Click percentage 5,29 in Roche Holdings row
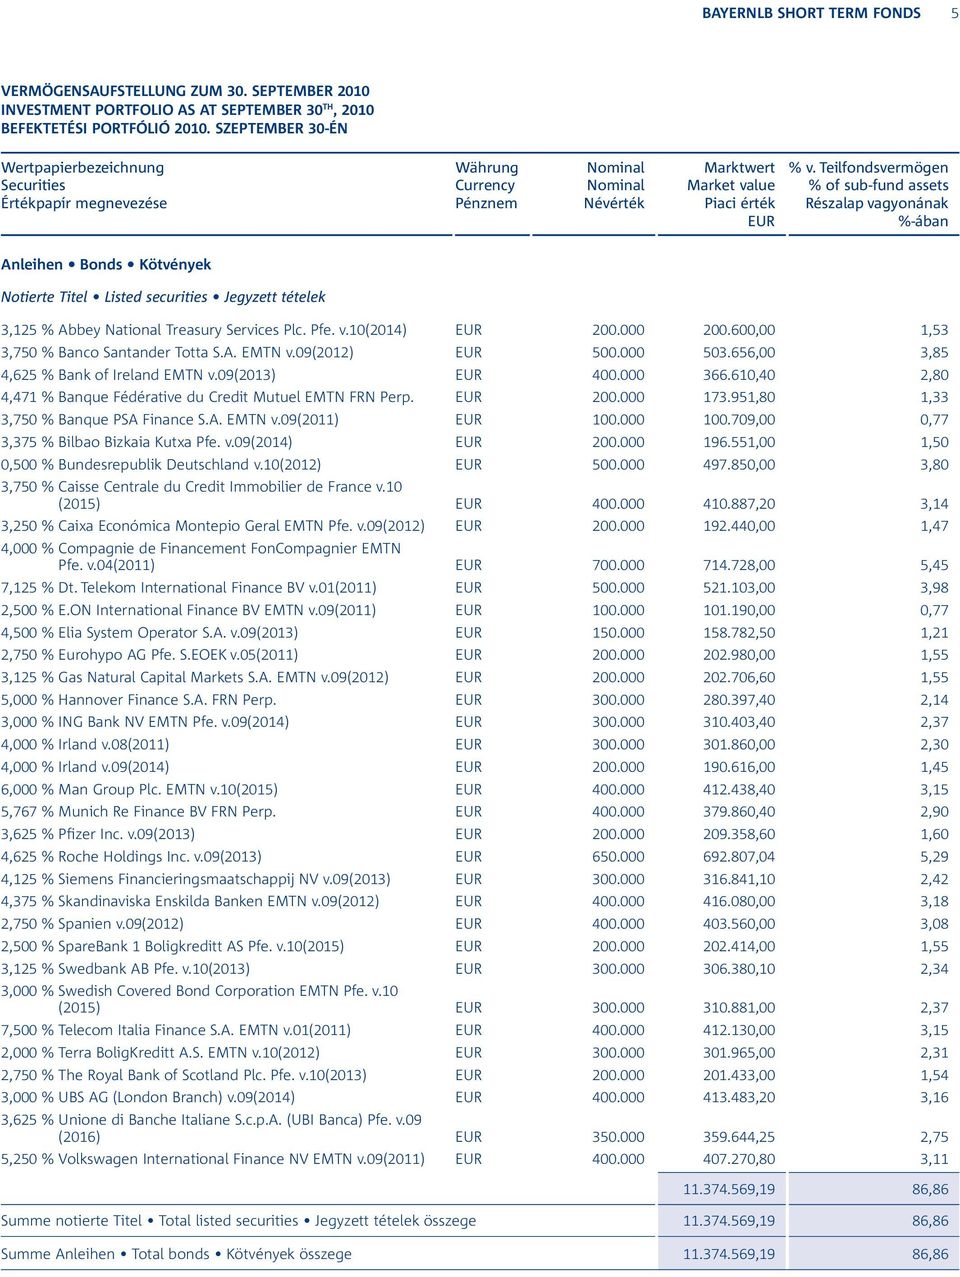 (934, 857)
